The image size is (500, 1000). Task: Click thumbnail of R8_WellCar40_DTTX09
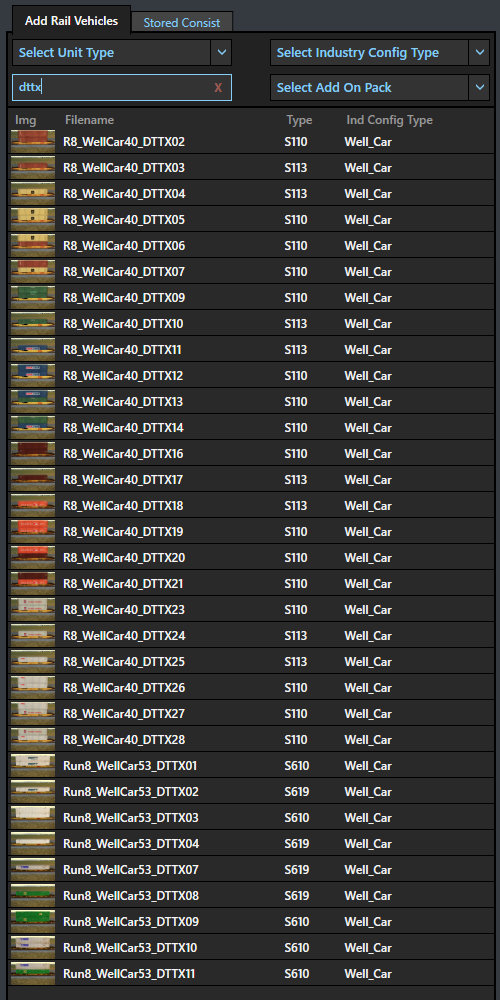[x=33, y=298]
